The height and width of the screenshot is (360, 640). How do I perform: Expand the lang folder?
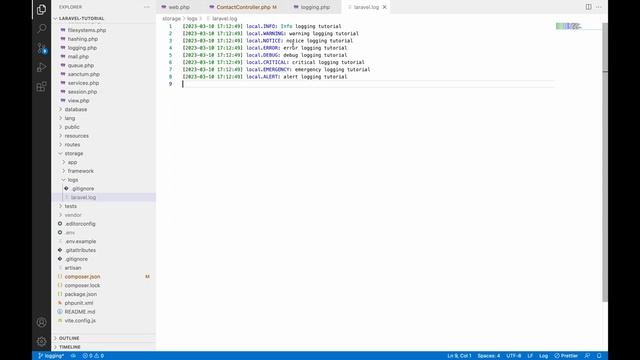(x=70, y=118)
